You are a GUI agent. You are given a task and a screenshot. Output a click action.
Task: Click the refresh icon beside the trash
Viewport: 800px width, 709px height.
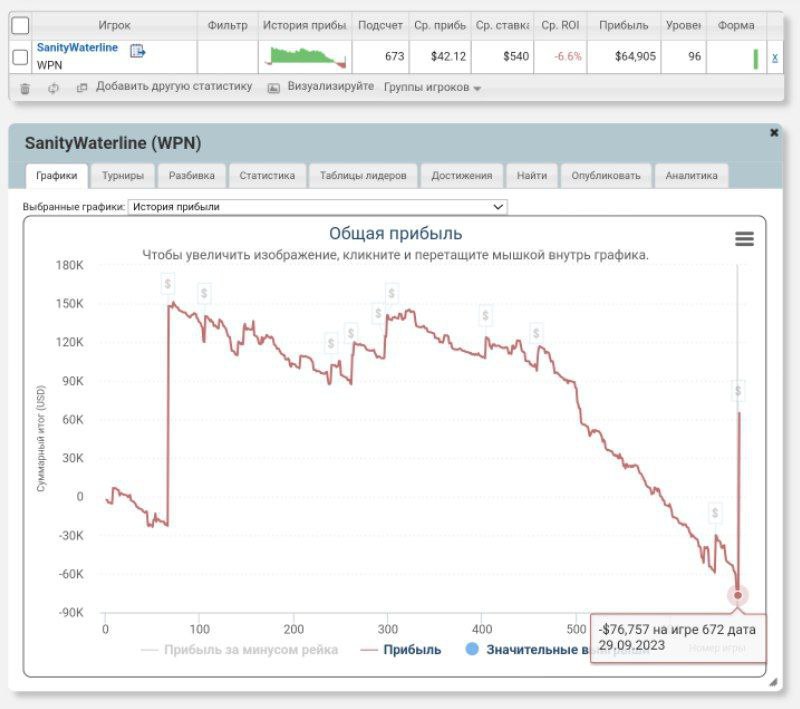pos(53,88)
